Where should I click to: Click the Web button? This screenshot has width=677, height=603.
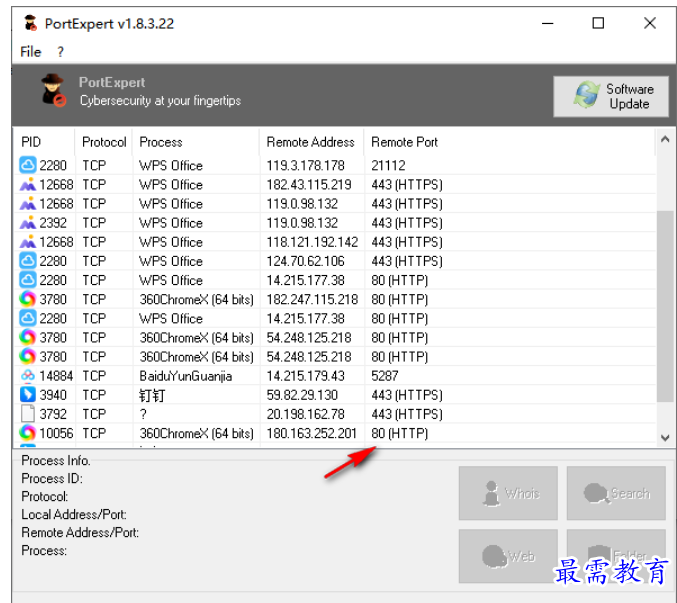point(508,556)
